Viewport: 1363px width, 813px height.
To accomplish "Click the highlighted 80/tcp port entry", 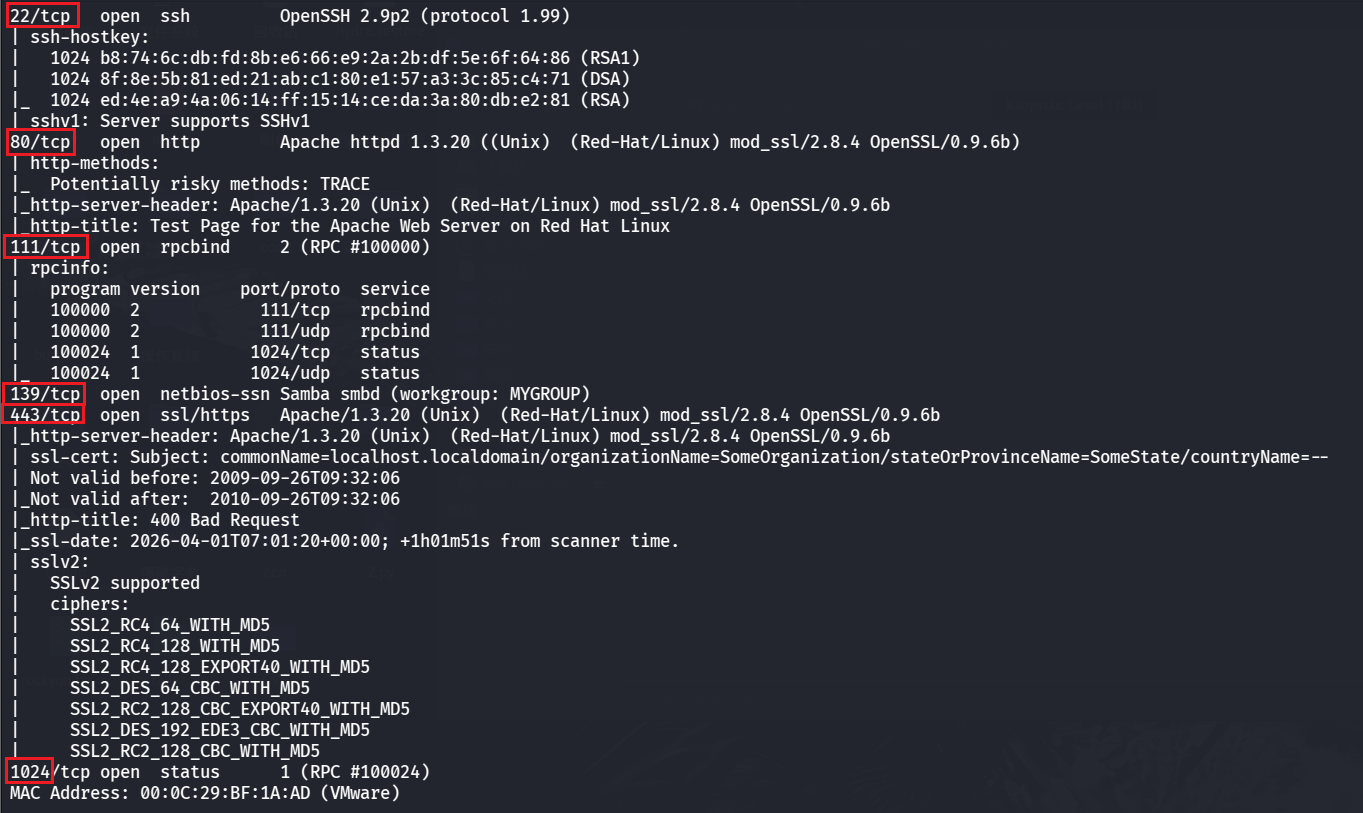I will coord(41,142).
